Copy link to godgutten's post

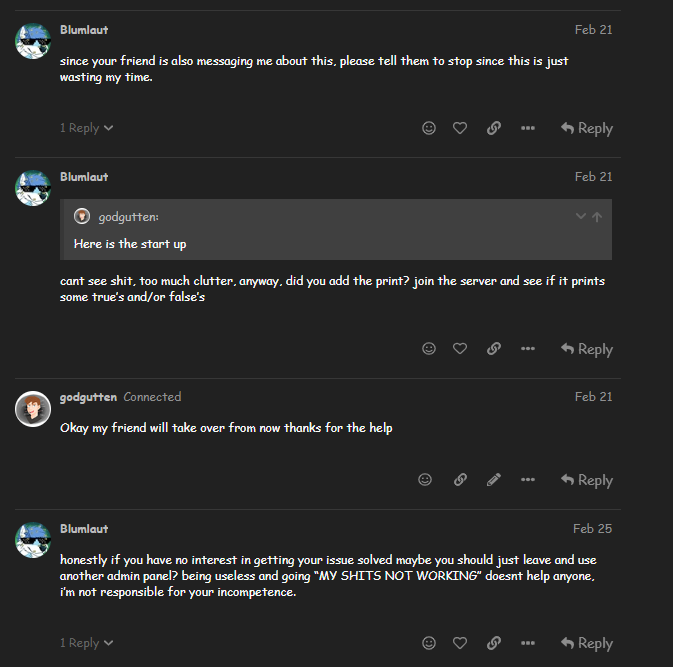[x=460, y=480]
